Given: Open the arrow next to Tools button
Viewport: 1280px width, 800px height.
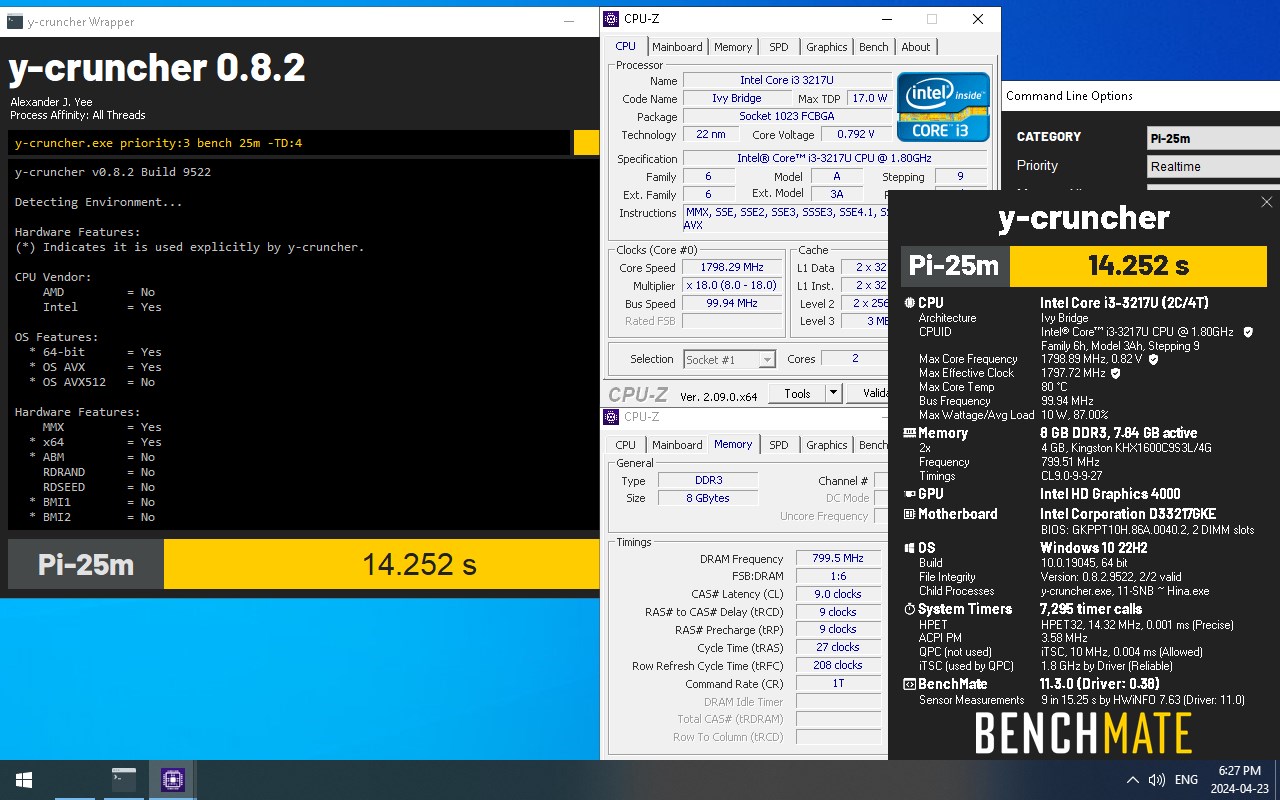Looking at the screenshot, I should pos(833,394).
